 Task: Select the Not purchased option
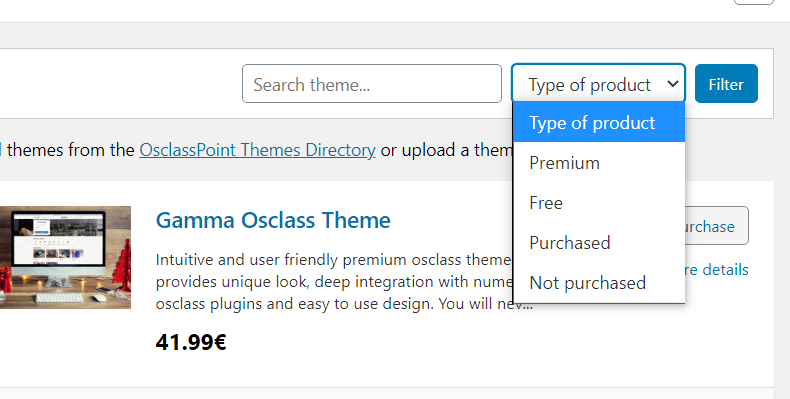coord(599,283)
